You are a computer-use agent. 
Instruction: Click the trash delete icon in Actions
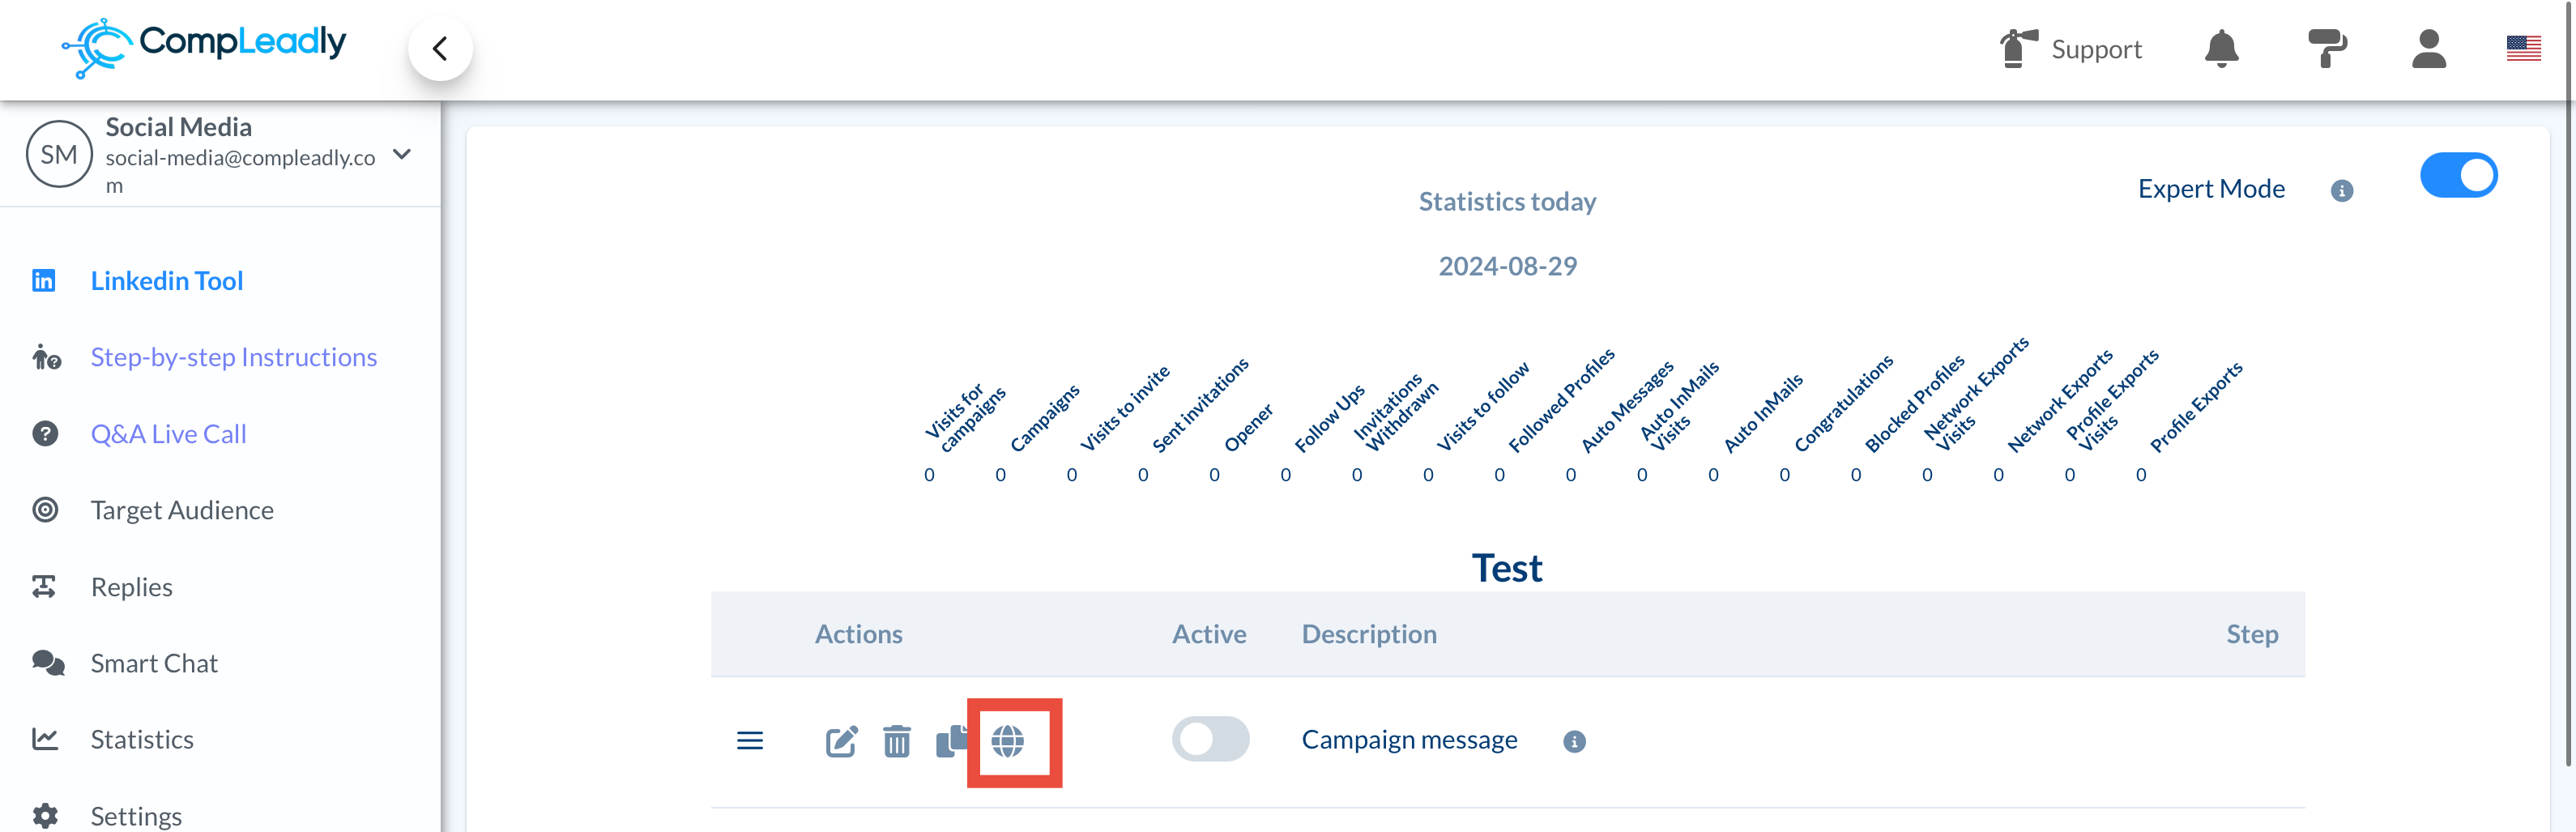click(x=897, y=741)
